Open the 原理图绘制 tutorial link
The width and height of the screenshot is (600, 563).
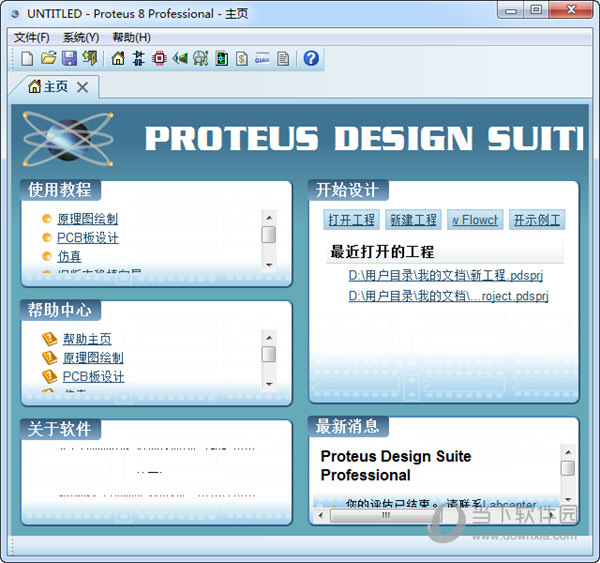pyautogui.click(x=87, y=219)
